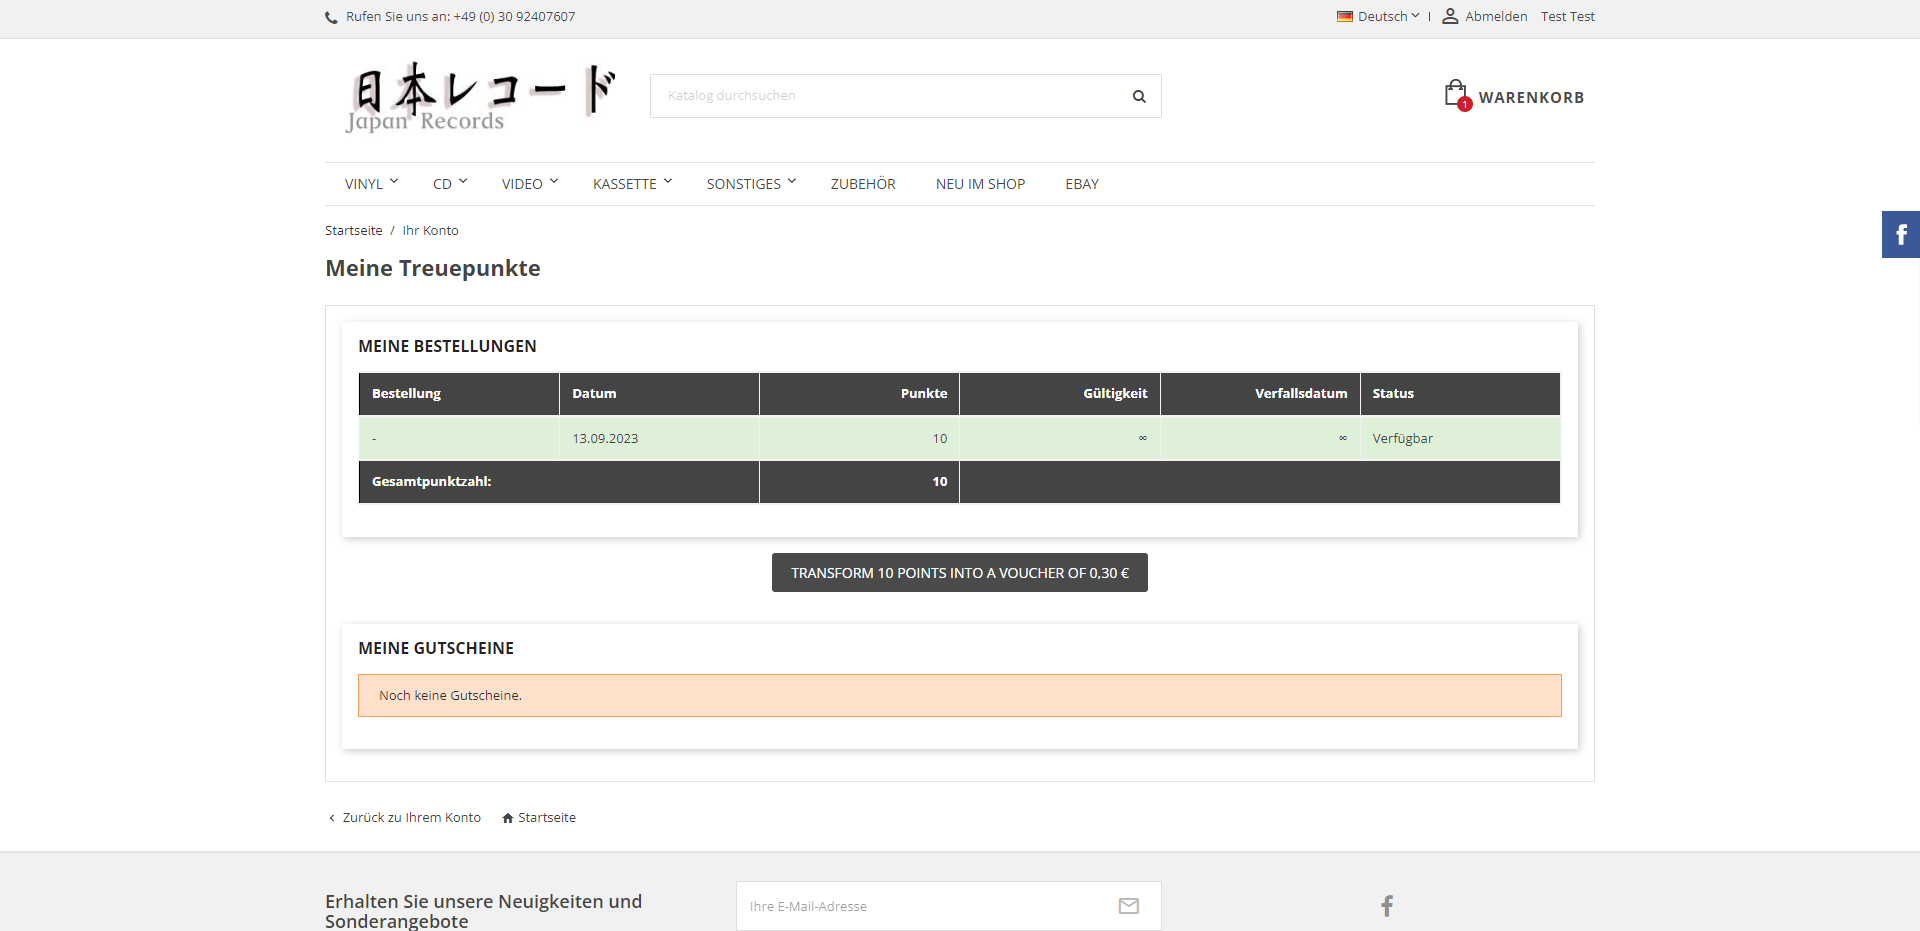Submit search with magnifier icon
The width and height of the screenshot is (1920, 931).
[1139, 96]
